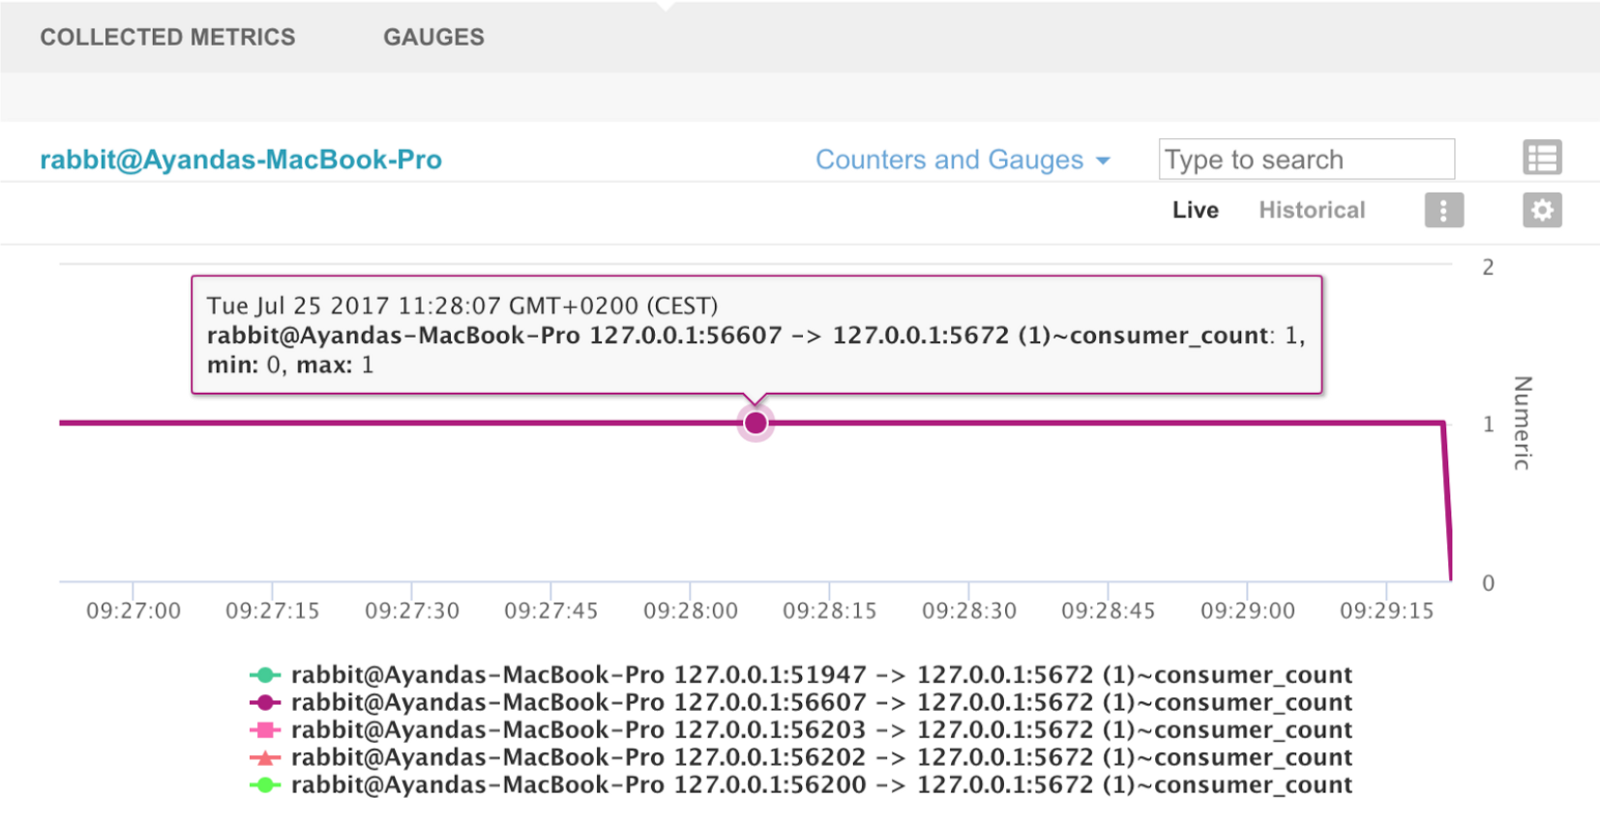The width and height of the screenshot is (1600, 822).
Task: Click the 09:28:30 time axis label
Action: click(x=969, y=611)
